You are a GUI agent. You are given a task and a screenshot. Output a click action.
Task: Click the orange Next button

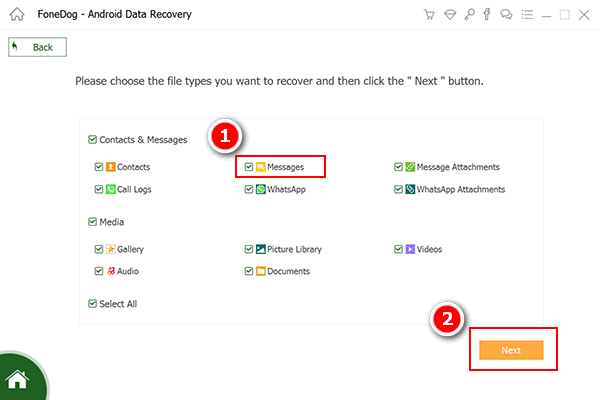(x=511, y=350)
